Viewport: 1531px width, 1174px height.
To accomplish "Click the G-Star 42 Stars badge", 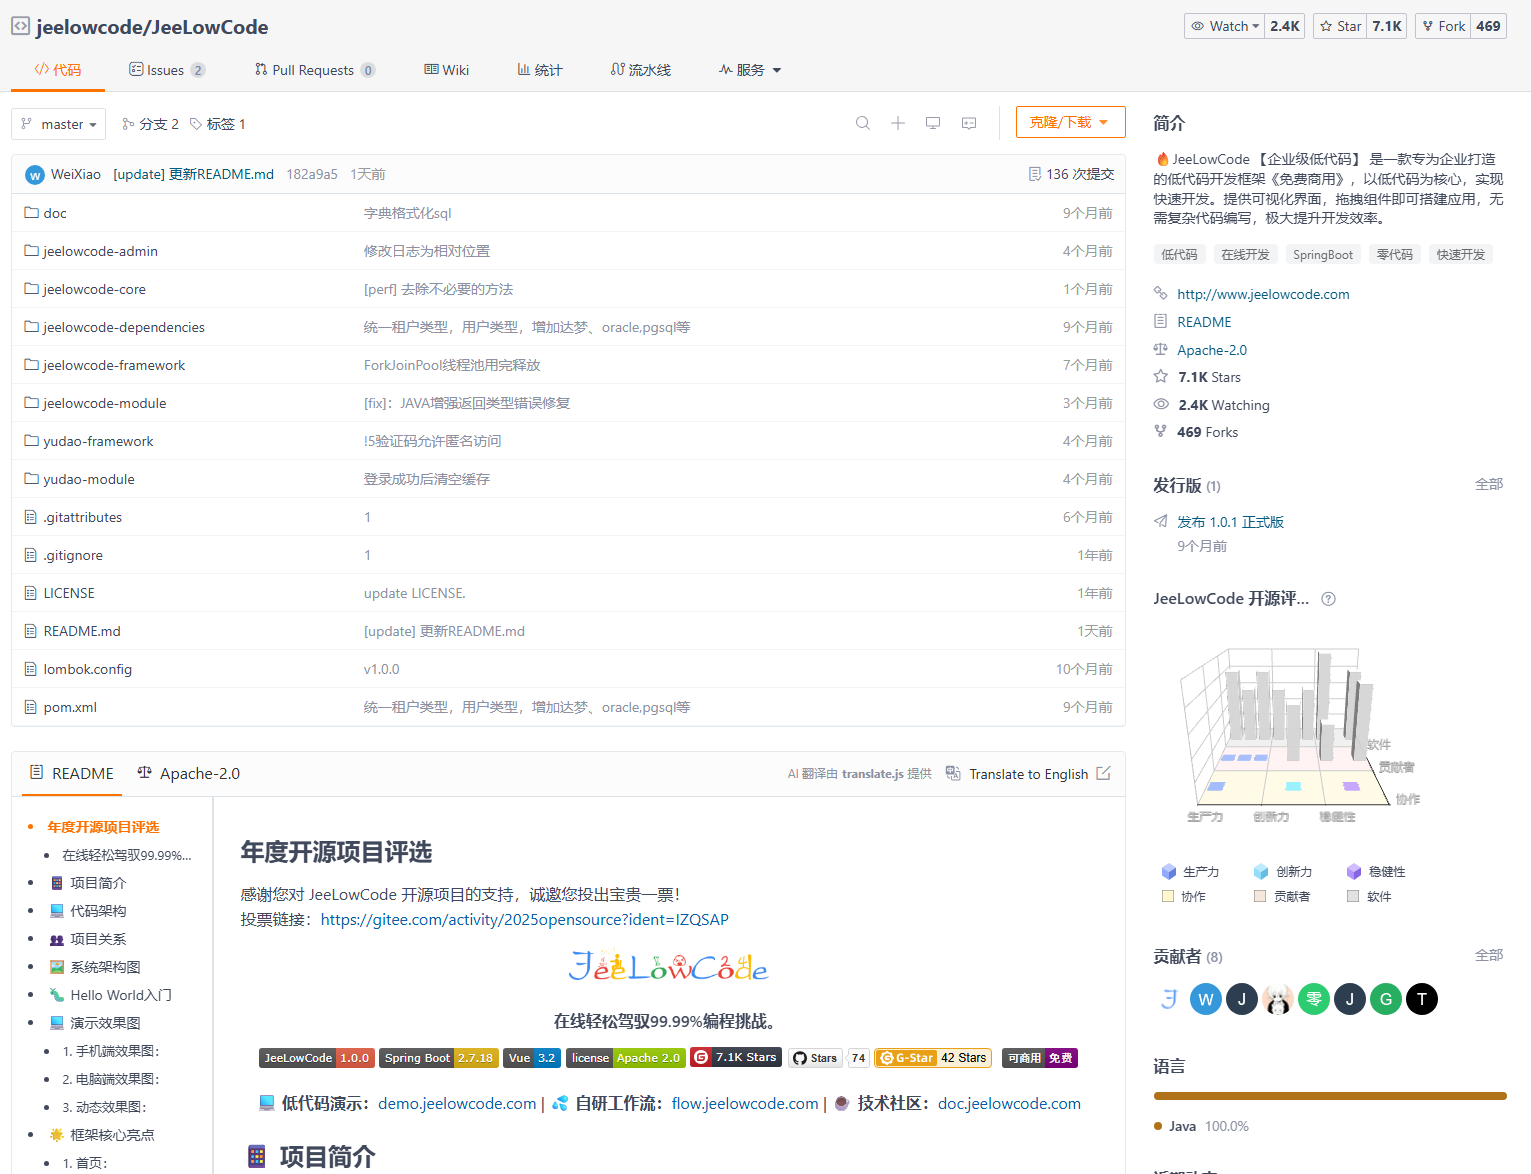I will pyautogui.click(x=933, y=1058).
